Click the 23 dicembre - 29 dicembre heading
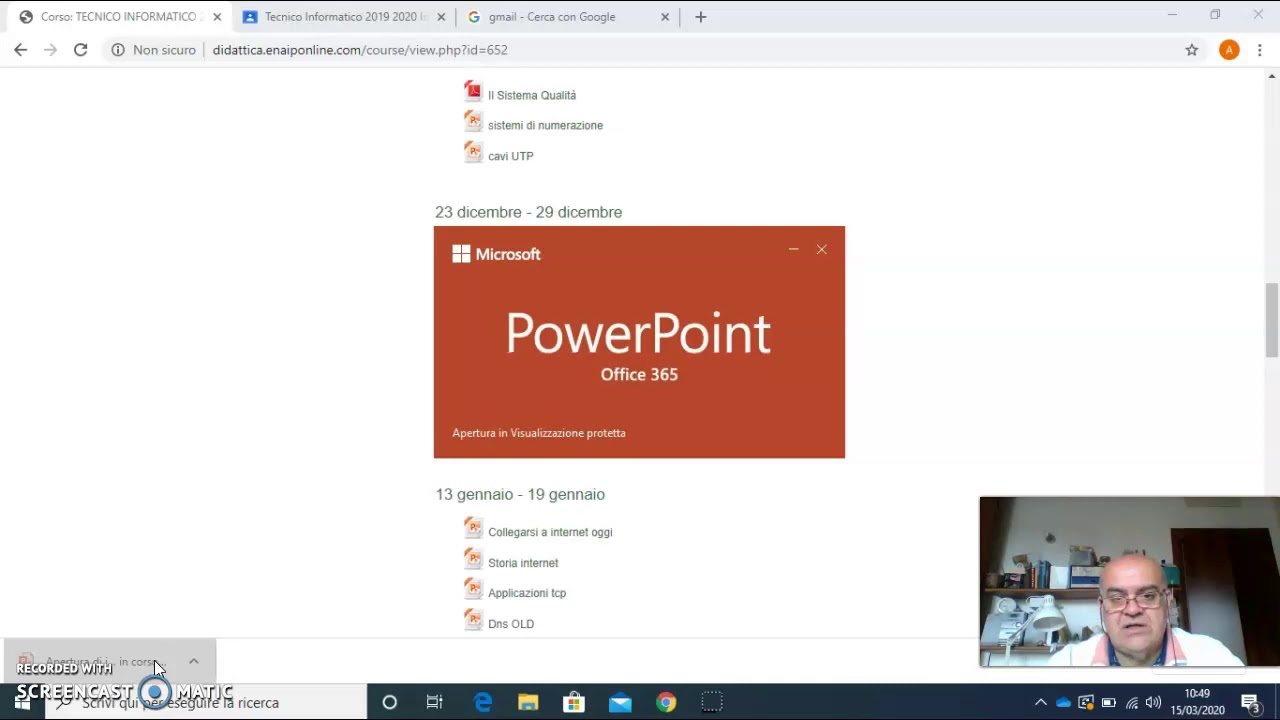This screenshot has width=1280, height=720. click(528, 212)
